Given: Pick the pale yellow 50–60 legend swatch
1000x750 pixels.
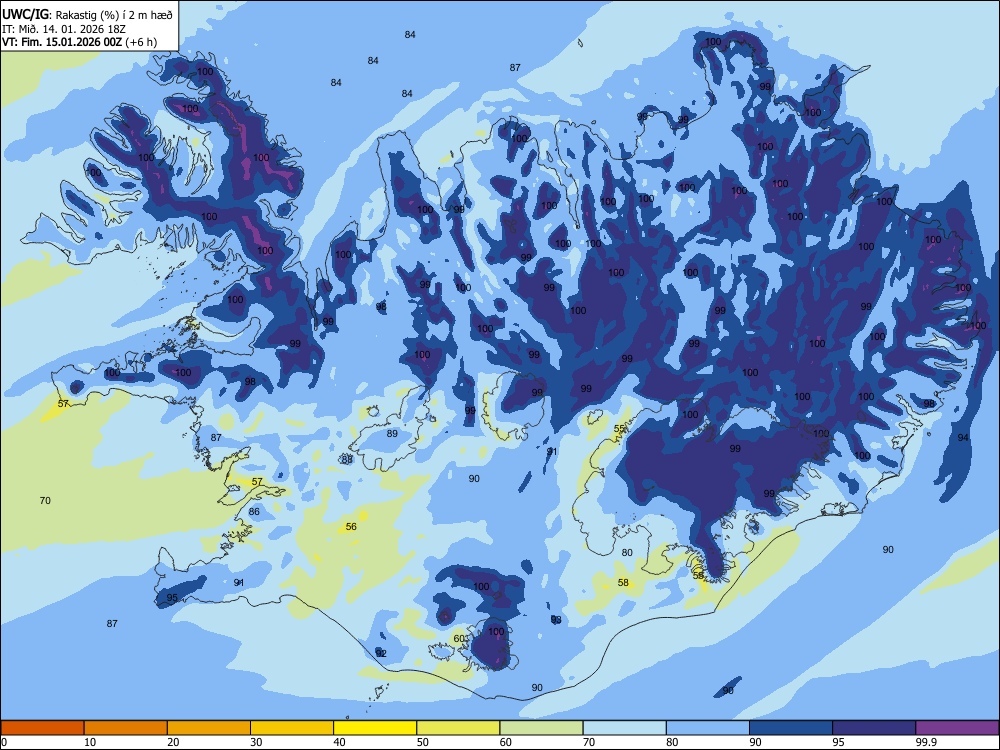Looking at the screenshot, I should point(458,728).
